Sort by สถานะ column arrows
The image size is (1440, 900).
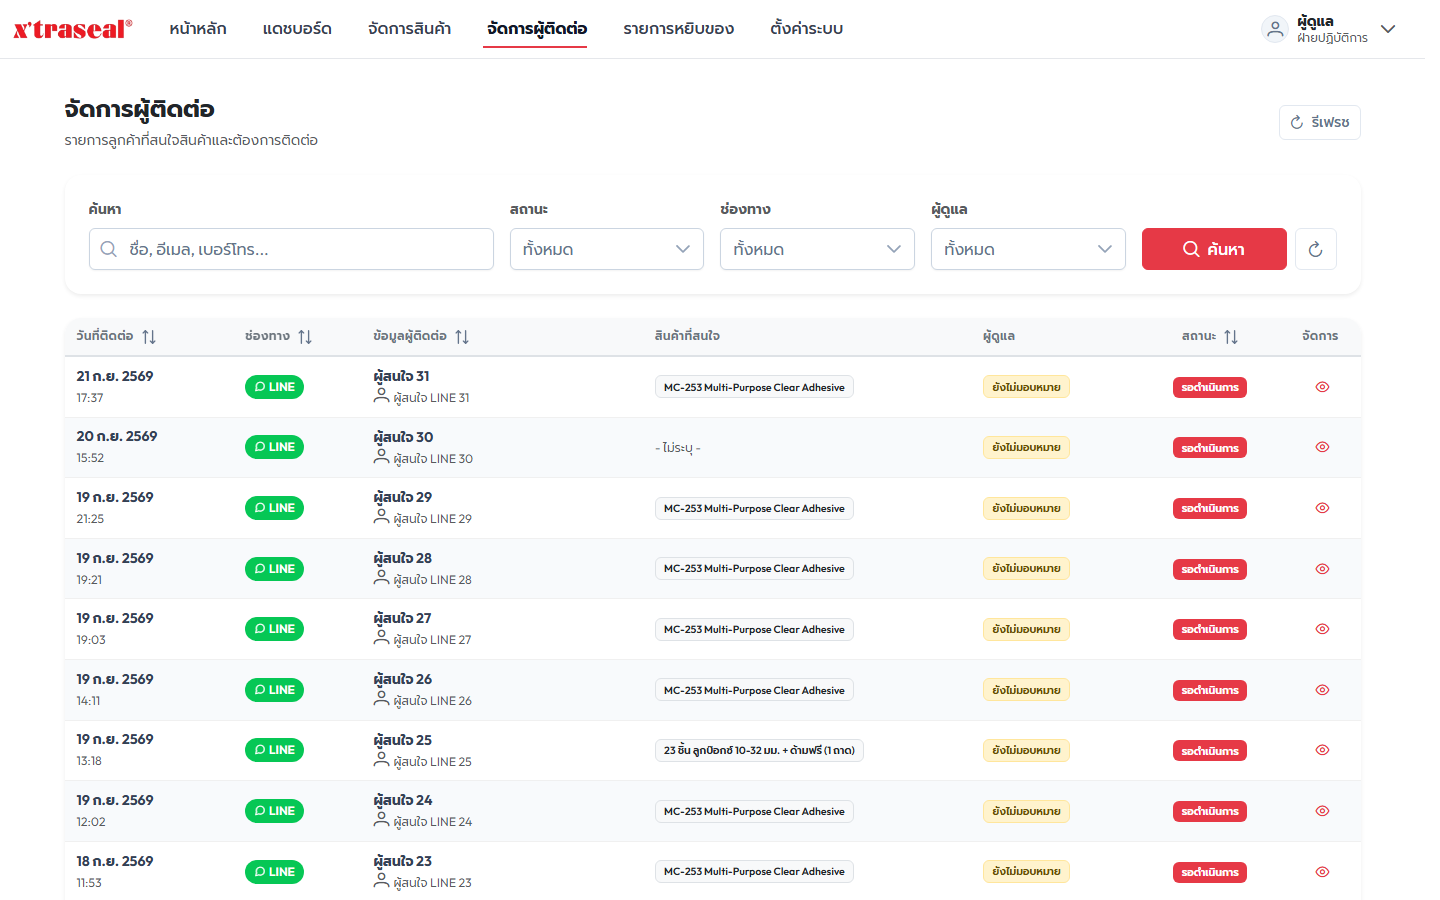click(x=1231, y=337)
